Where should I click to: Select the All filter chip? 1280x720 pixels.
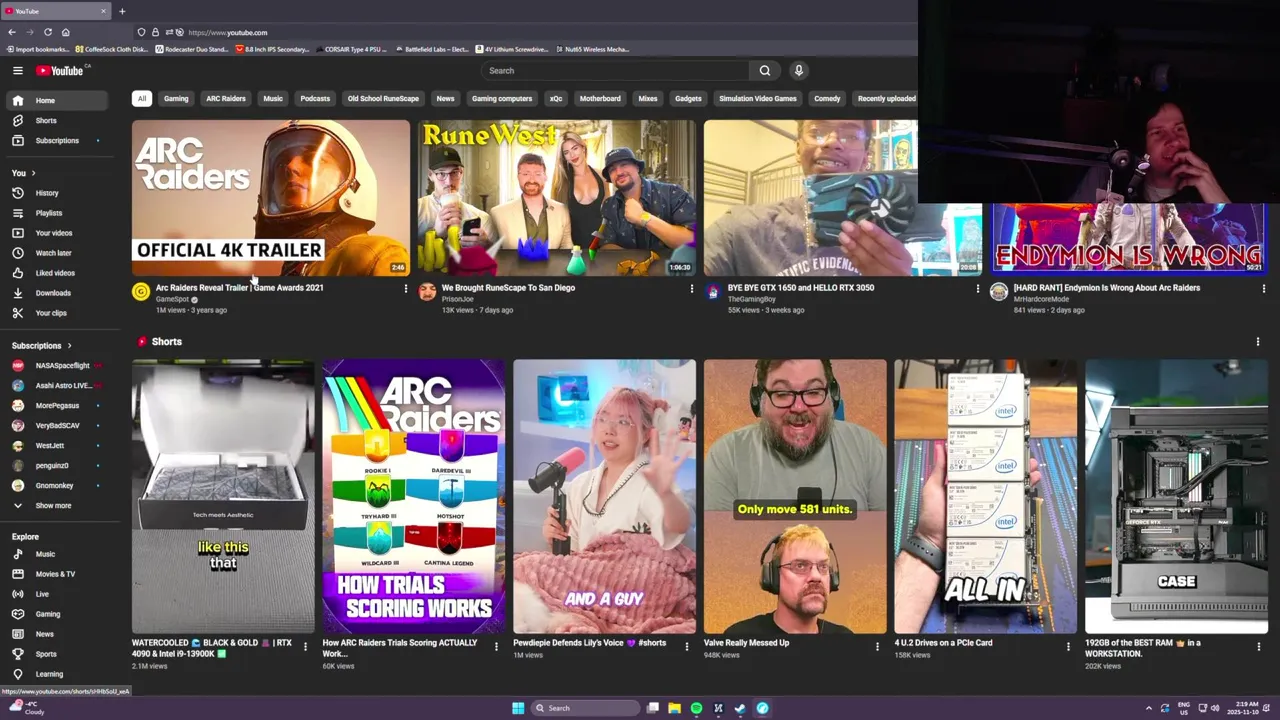coord(142,98)
